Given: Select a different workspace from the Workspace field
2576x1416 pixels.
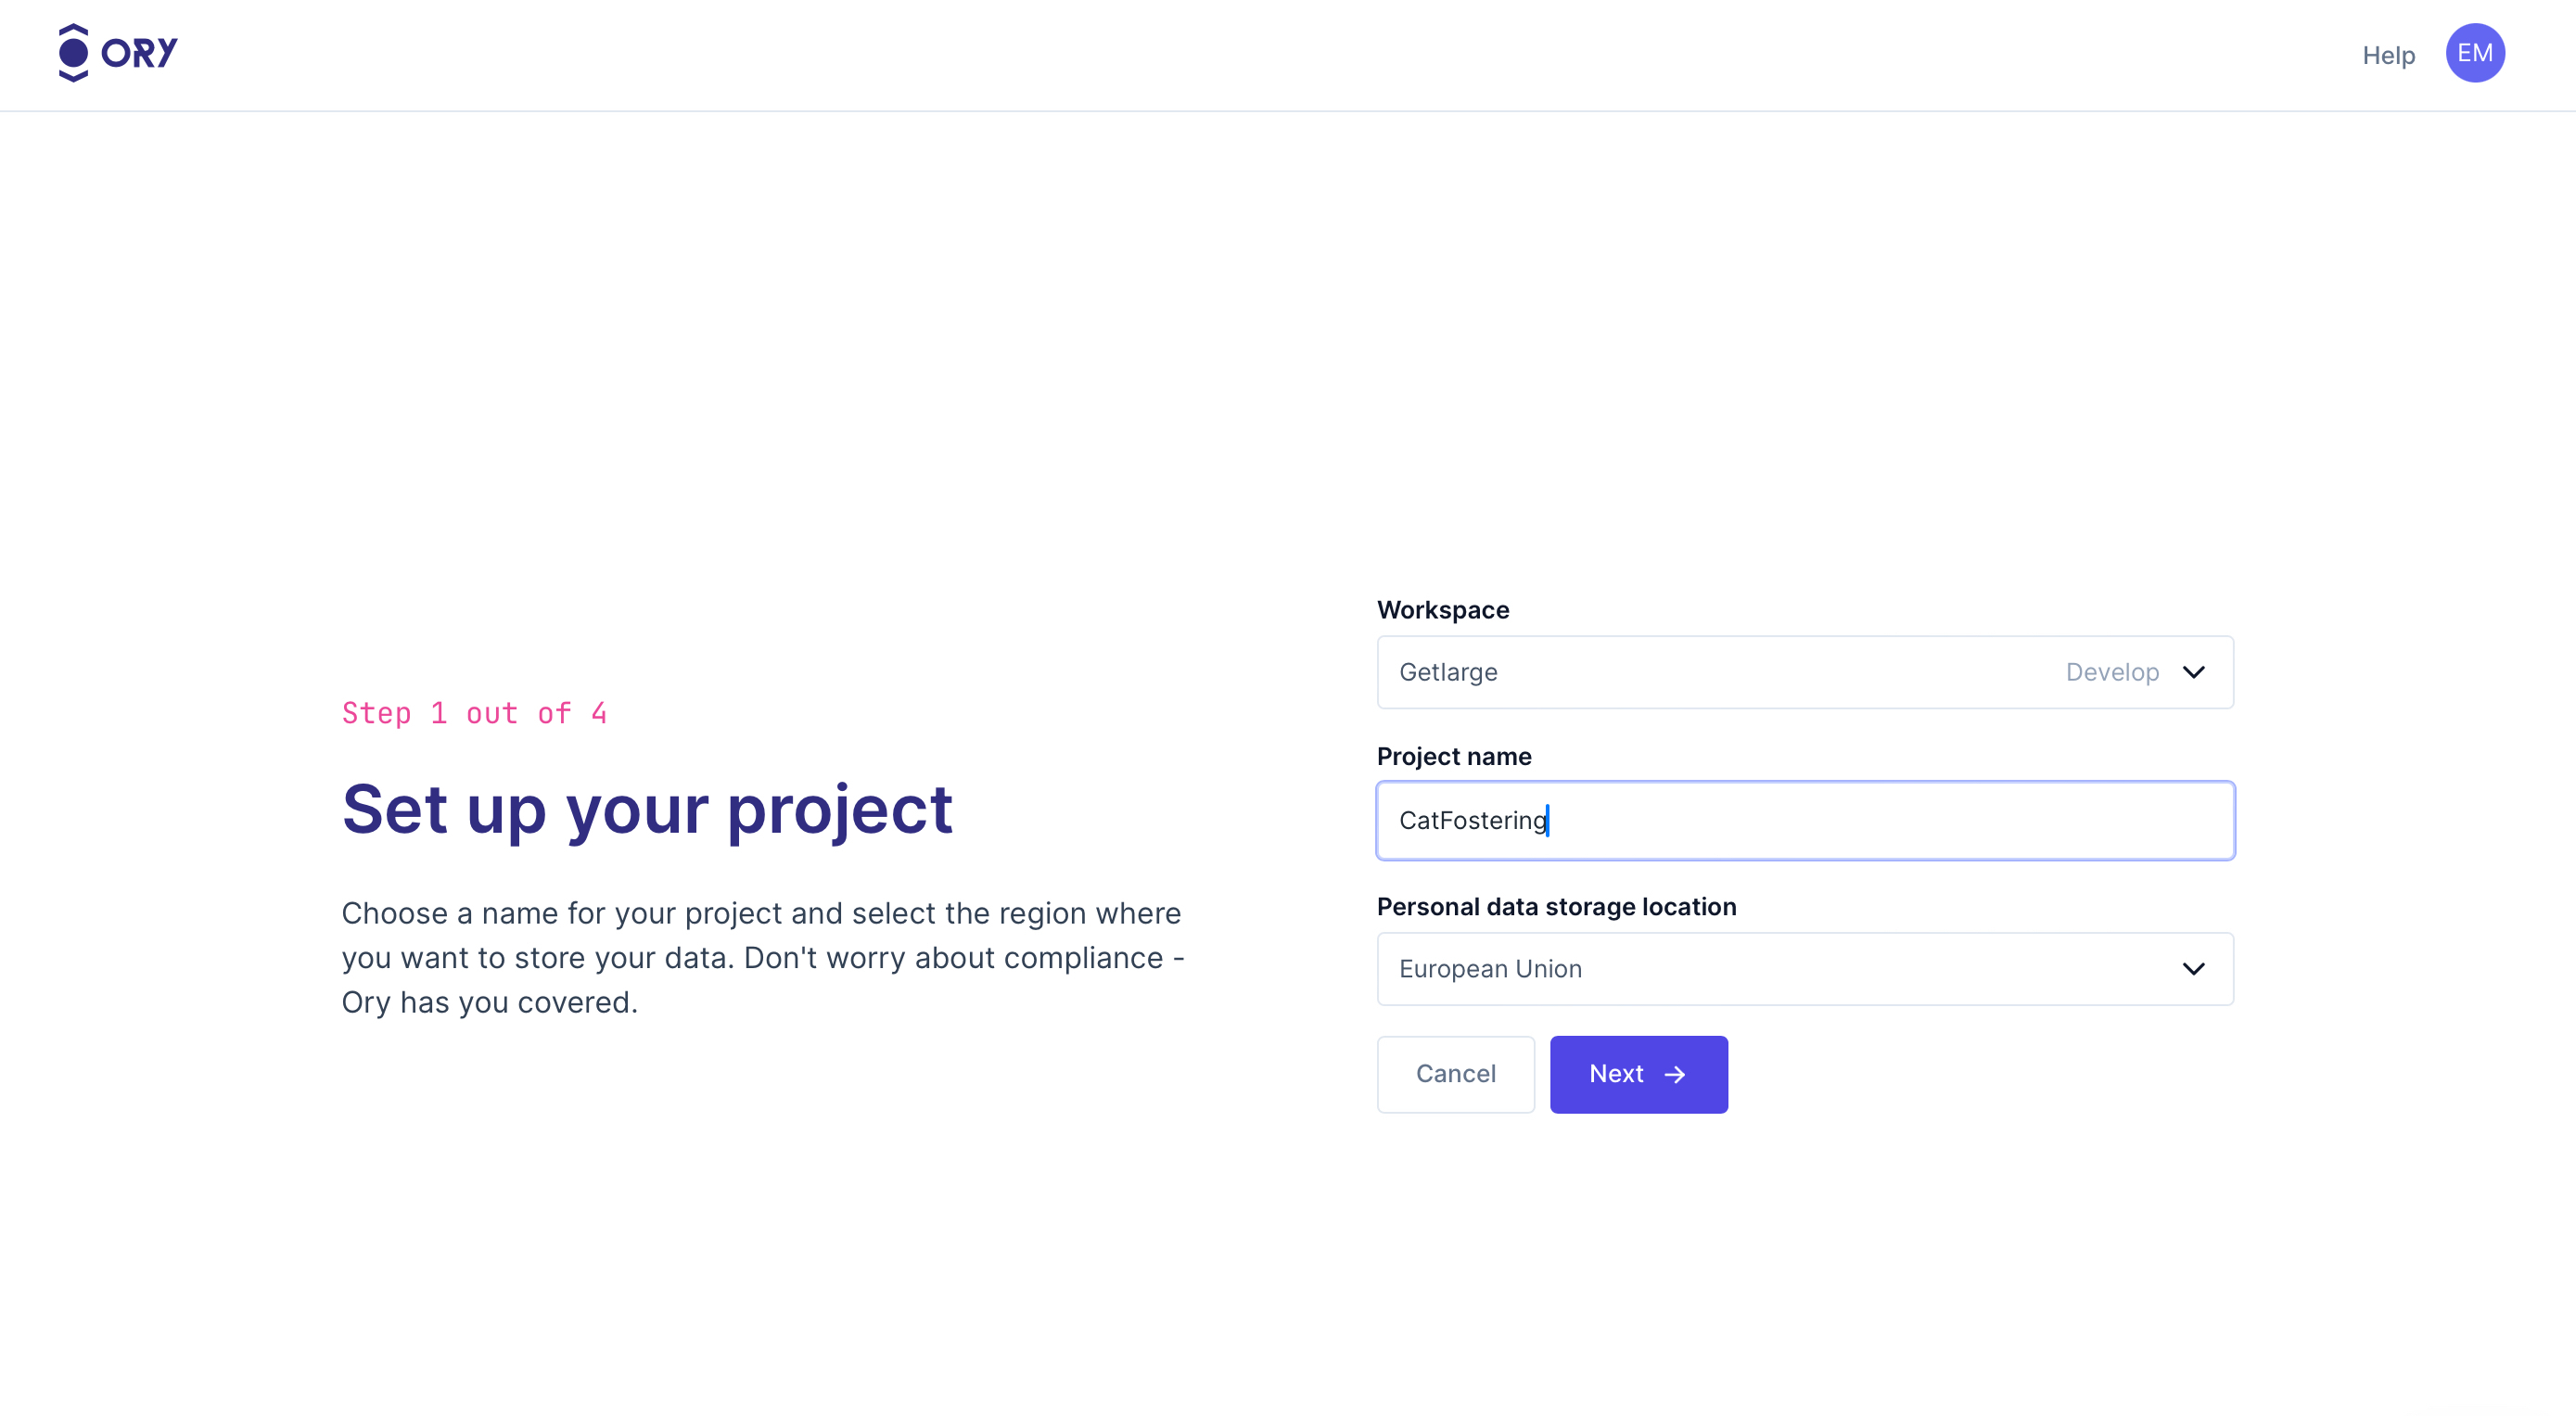Looking at the screenshot, I should (1805, 672).
